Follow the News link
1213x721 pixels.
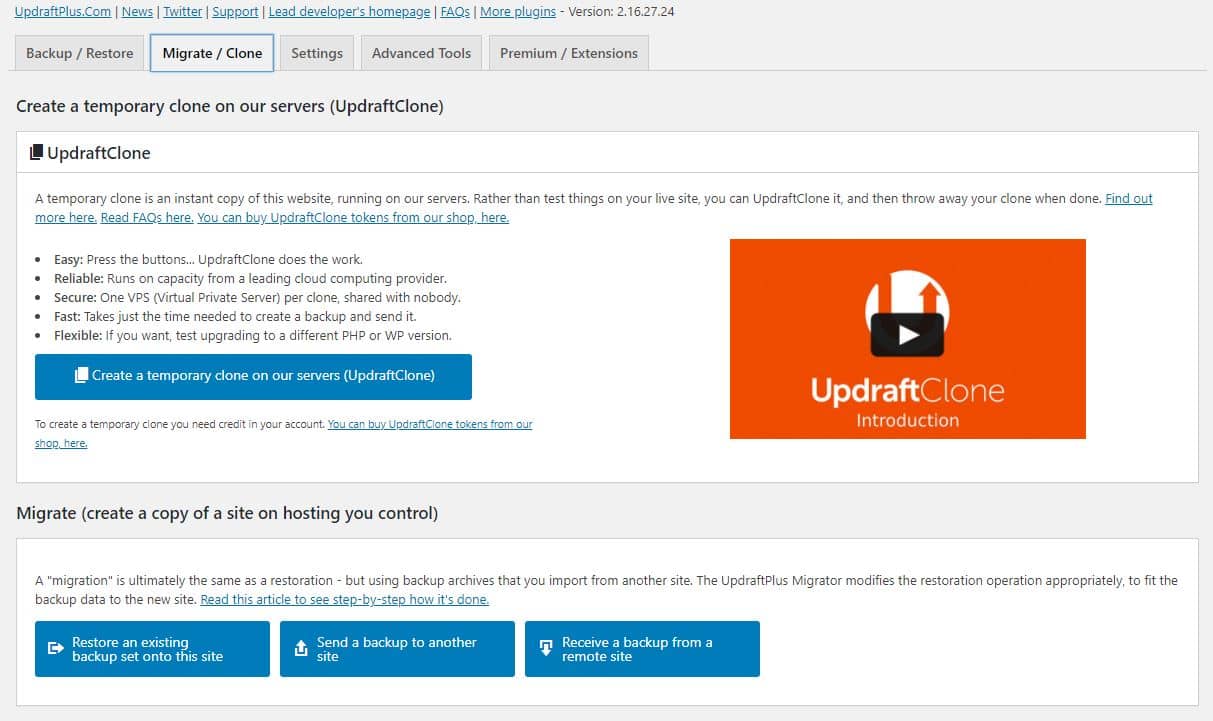(x=138, y=12)
